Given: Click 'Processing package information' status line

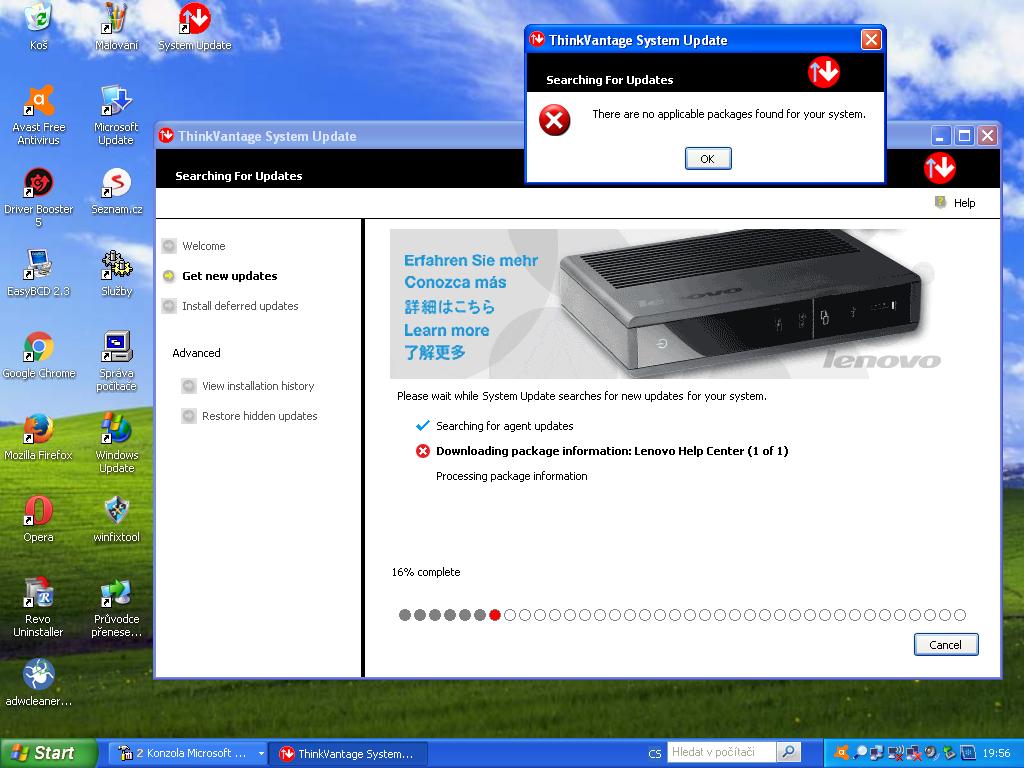Looking at the screenshot, I should (x=511, y=476).
